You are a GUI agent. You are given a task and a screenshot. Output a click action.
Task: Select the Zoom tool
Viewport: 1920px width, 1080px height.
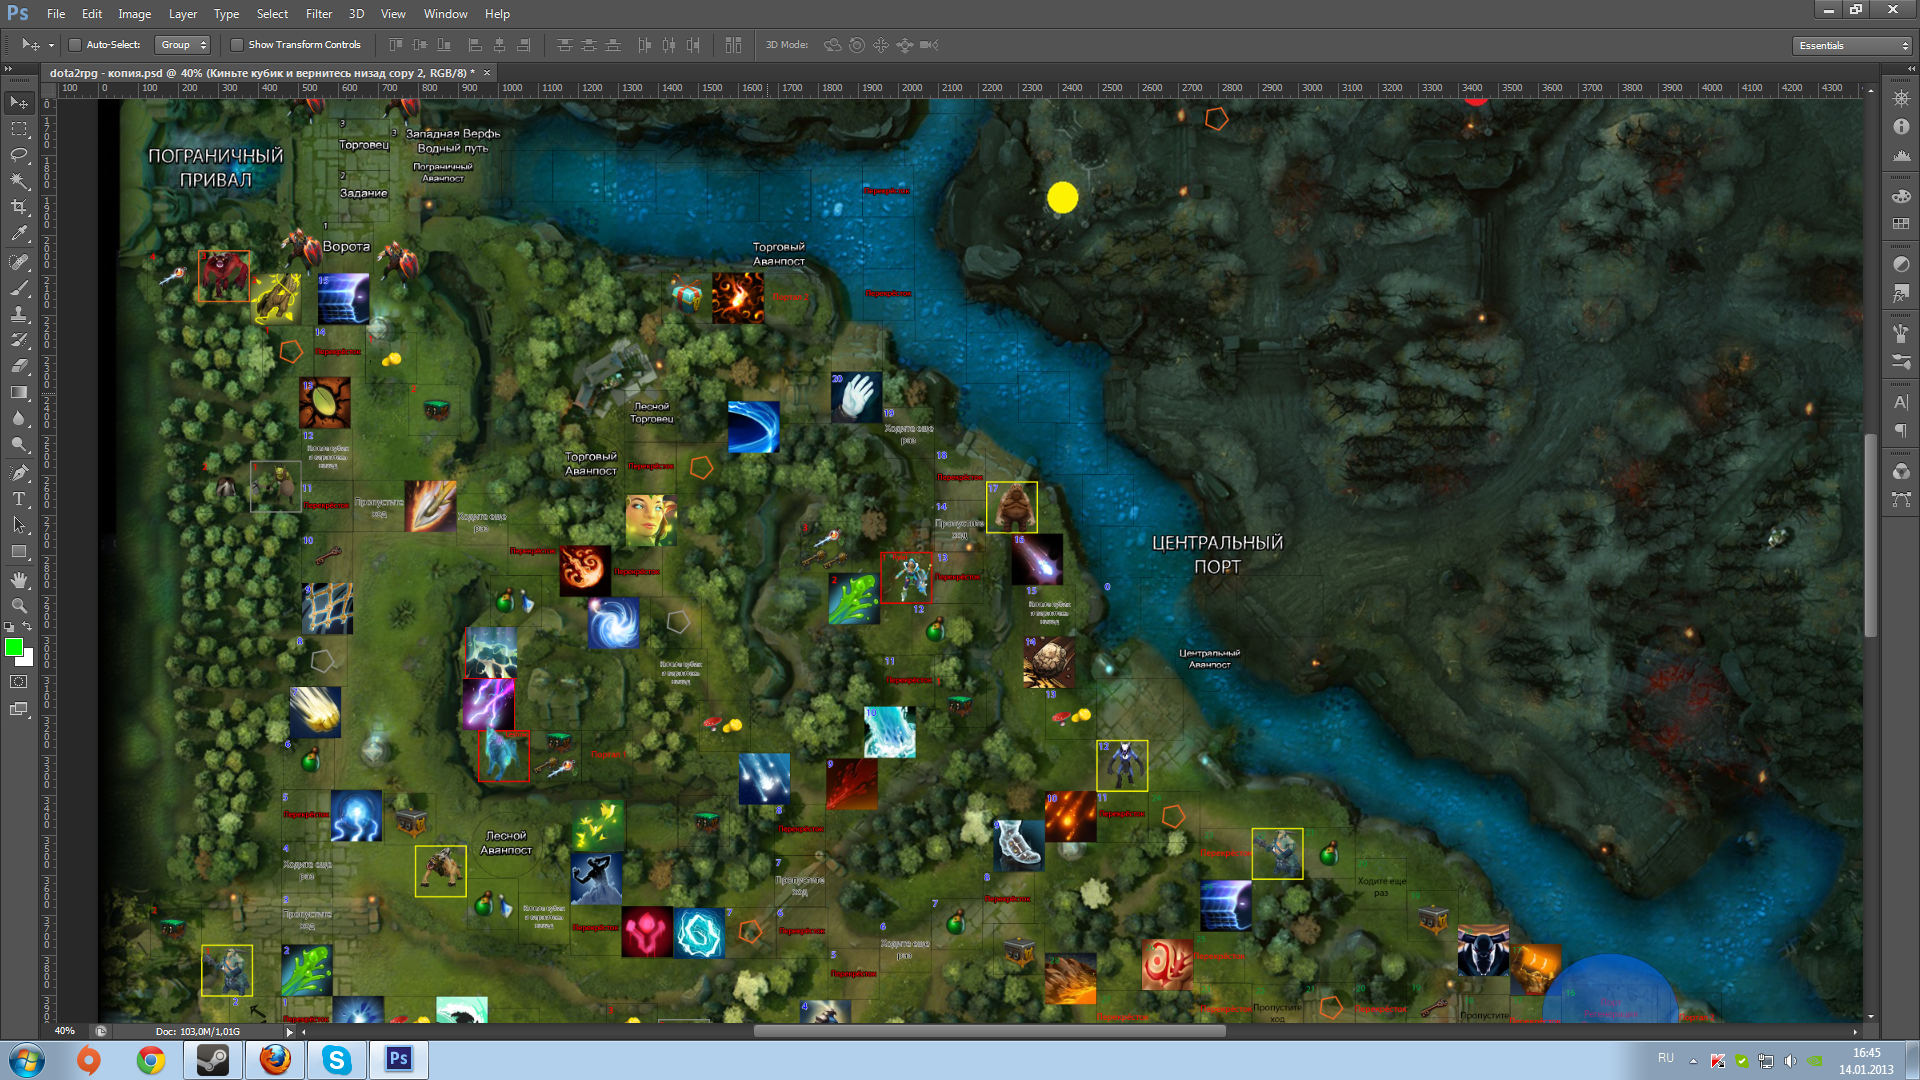coord(19,606)
